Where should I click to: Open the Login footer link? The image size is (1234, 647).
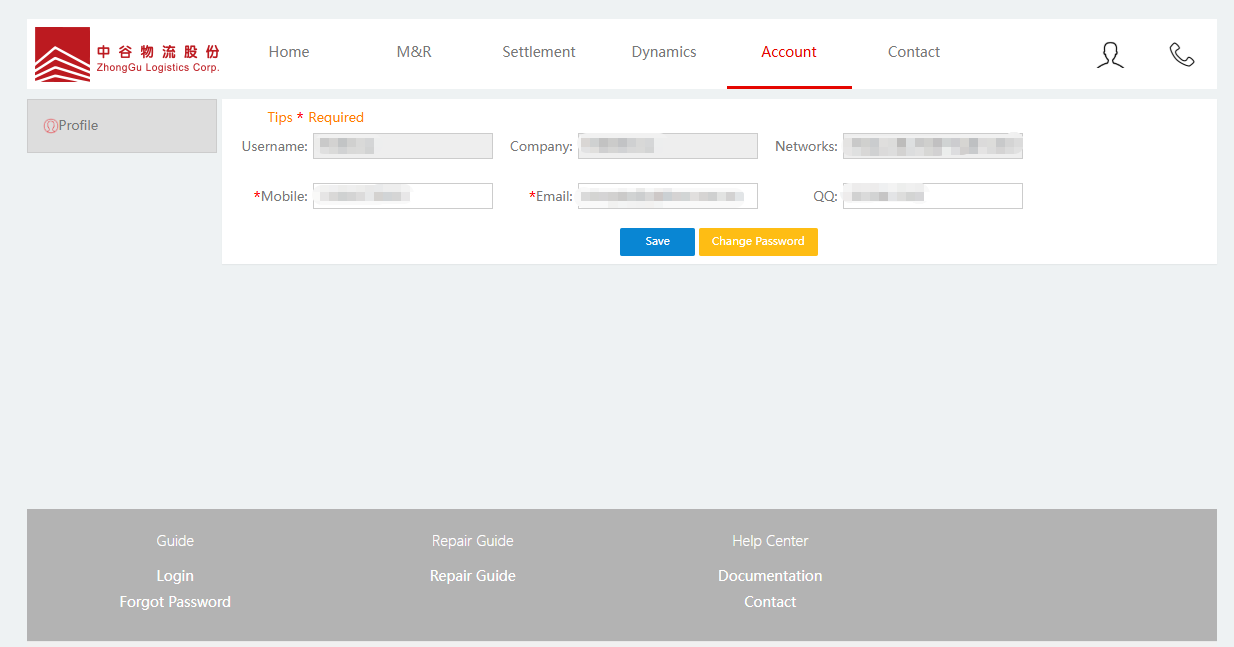(x=175, y=576)
